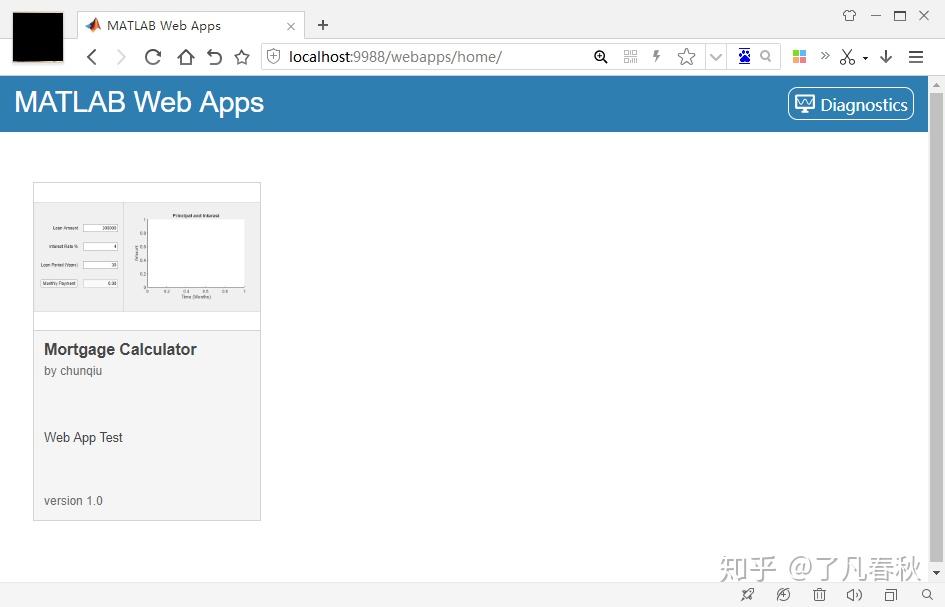The height and width of the screenshot is (607, 945).
Task: Expand the address bar dropdown chevron
Action: tap(715, 57)
